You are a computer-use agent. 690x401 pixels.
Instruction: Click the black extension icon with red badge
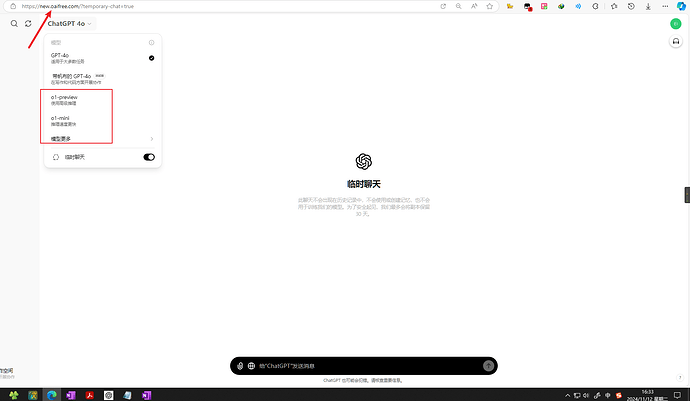[x=528, y=7]
